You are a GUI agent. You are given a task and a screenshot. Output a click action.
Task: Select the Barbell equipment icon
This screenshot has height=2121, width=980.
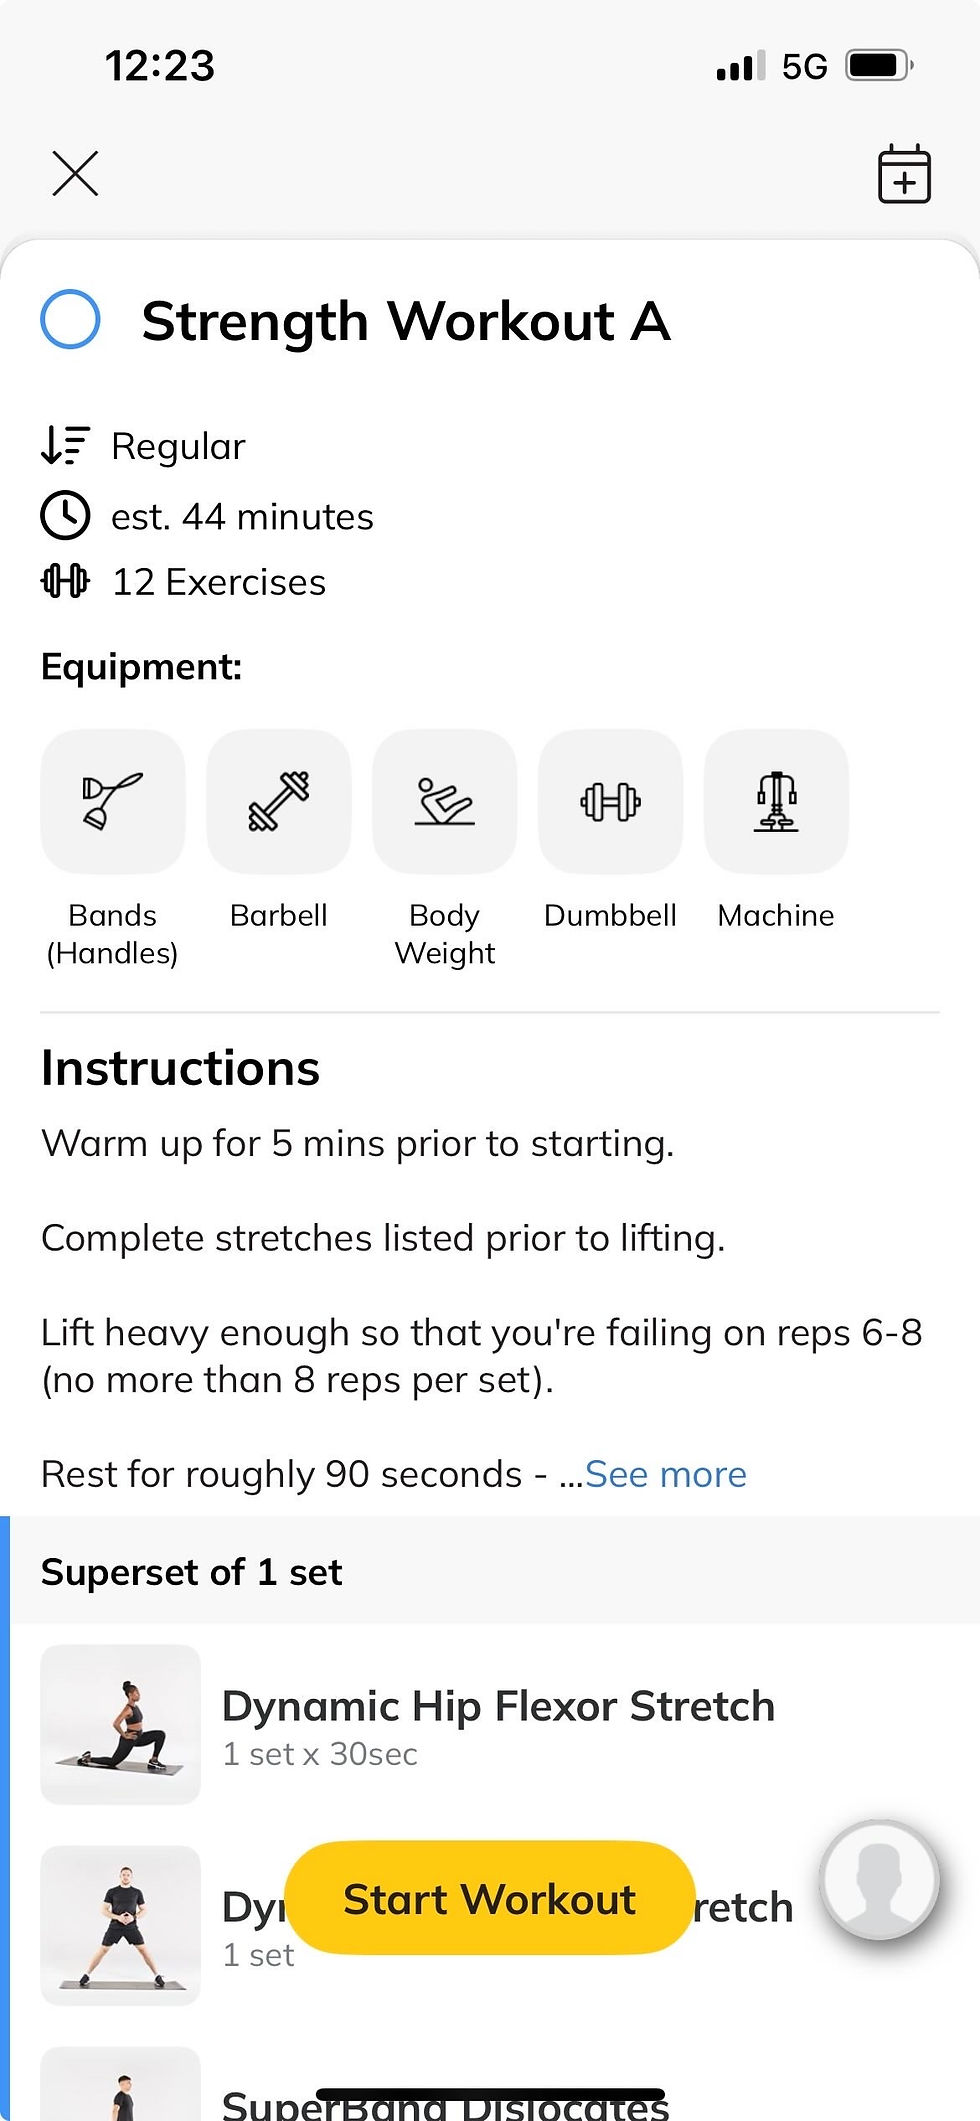(x=278, y=800)
